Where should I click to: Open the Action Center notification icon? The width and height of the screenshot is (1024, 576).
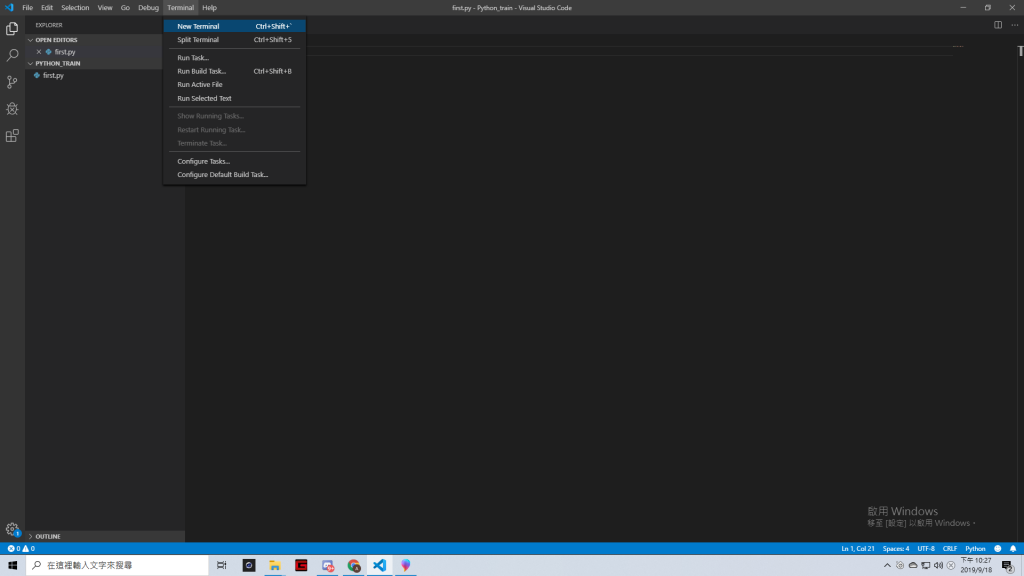pyautogui.click(x=1008, y=566)
